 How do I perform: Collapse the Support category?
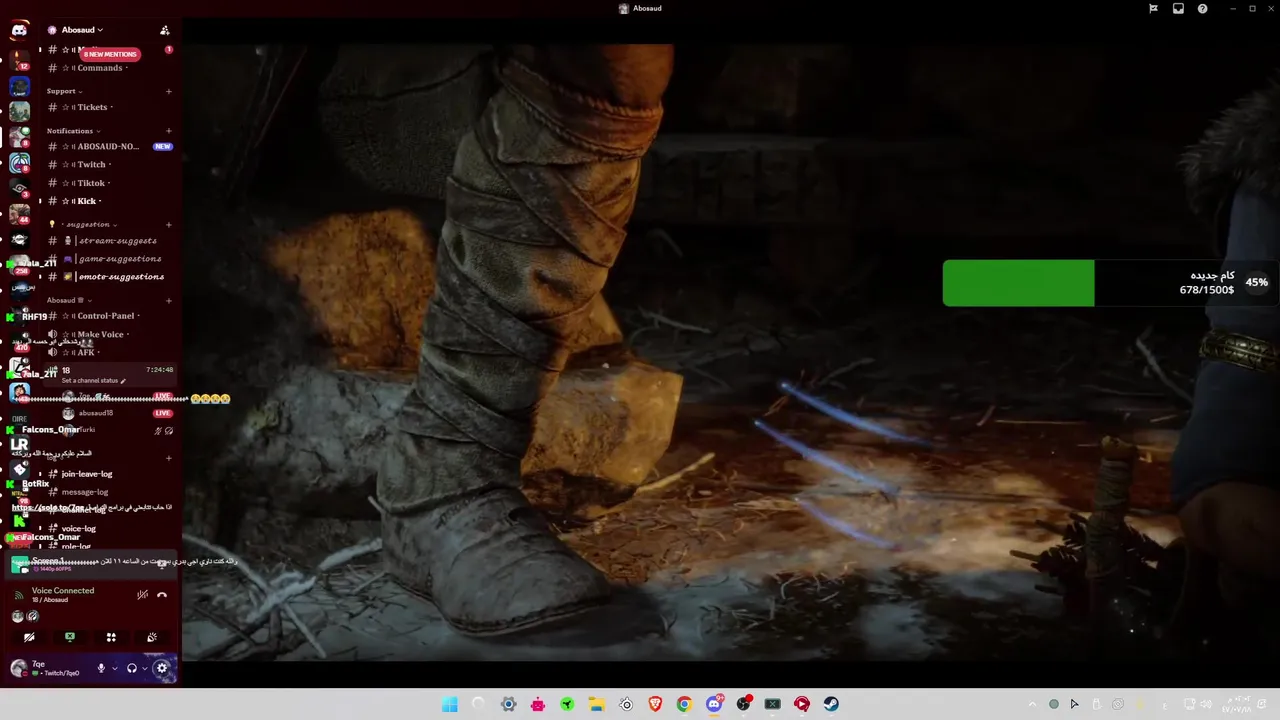point(64,91)
